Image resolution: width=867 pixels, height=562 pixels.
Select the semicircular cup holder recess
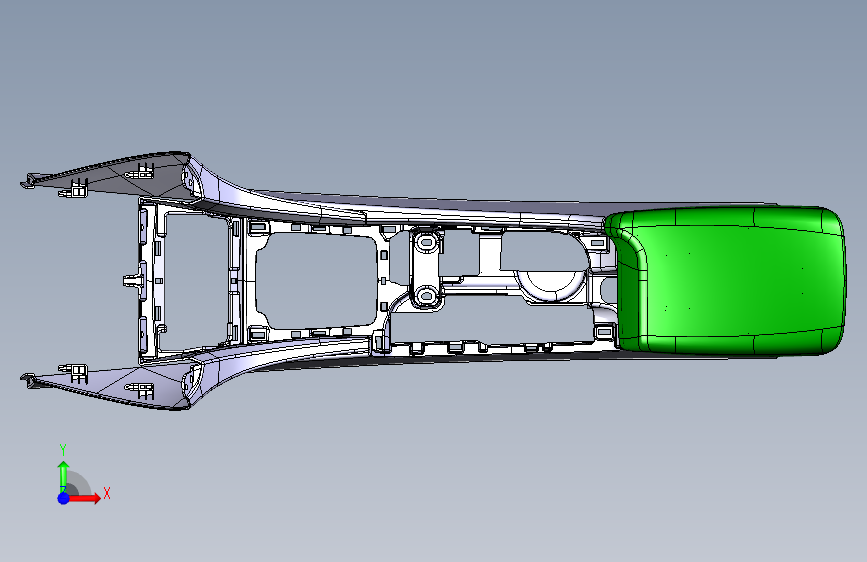tap(550, 285)
